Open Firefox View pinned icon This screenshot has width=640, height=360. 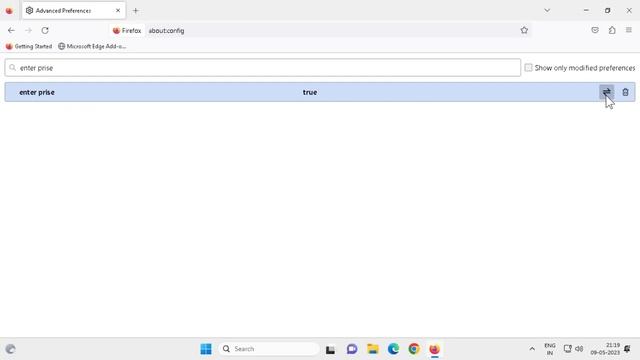pos(9,11)
